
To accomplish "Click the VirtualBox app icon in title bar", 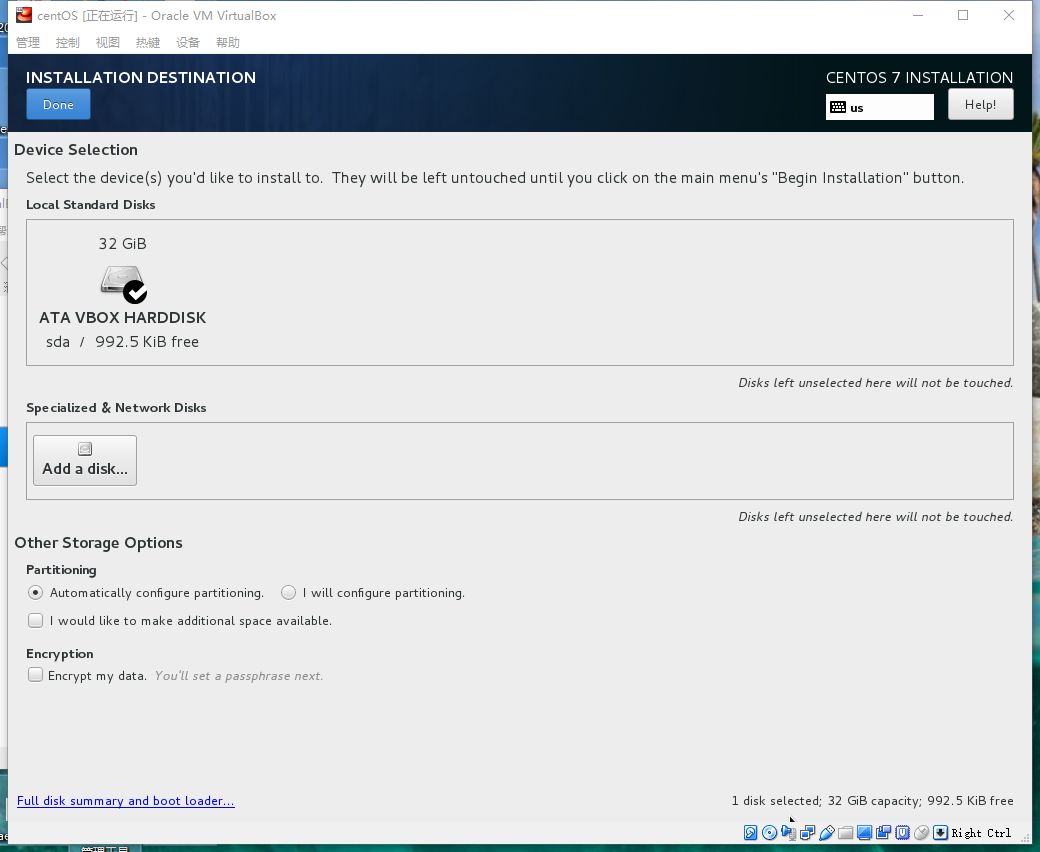I will [x=24, y=15].
